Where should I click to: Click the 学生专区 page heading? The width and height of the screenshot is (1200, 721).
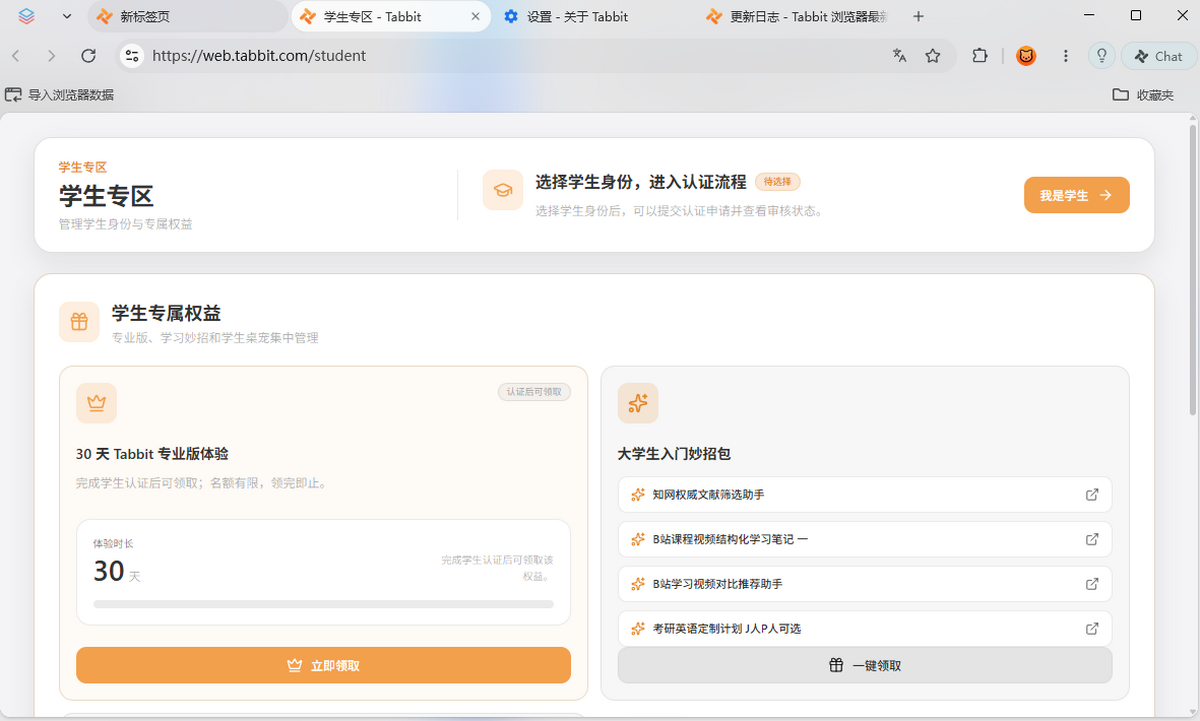click(106, 195)
